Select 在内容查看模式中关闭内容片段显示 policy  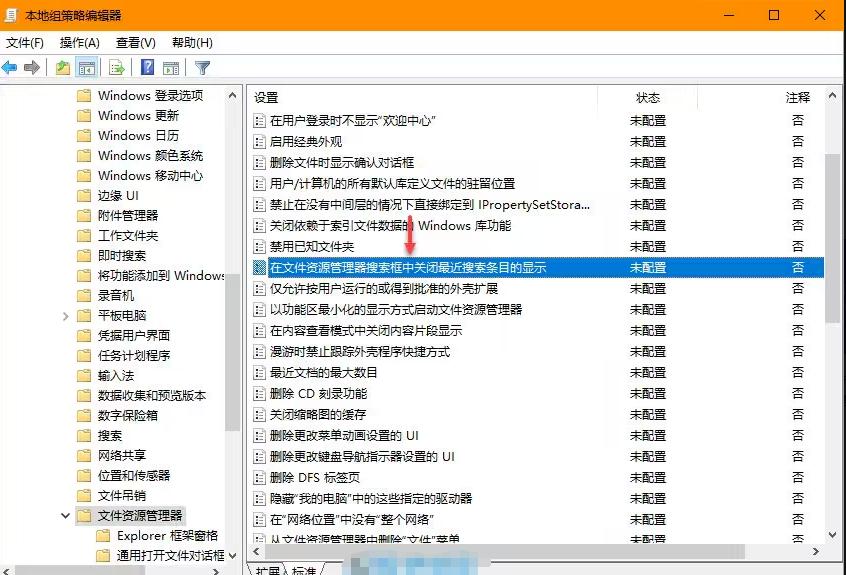click(366, 331)
